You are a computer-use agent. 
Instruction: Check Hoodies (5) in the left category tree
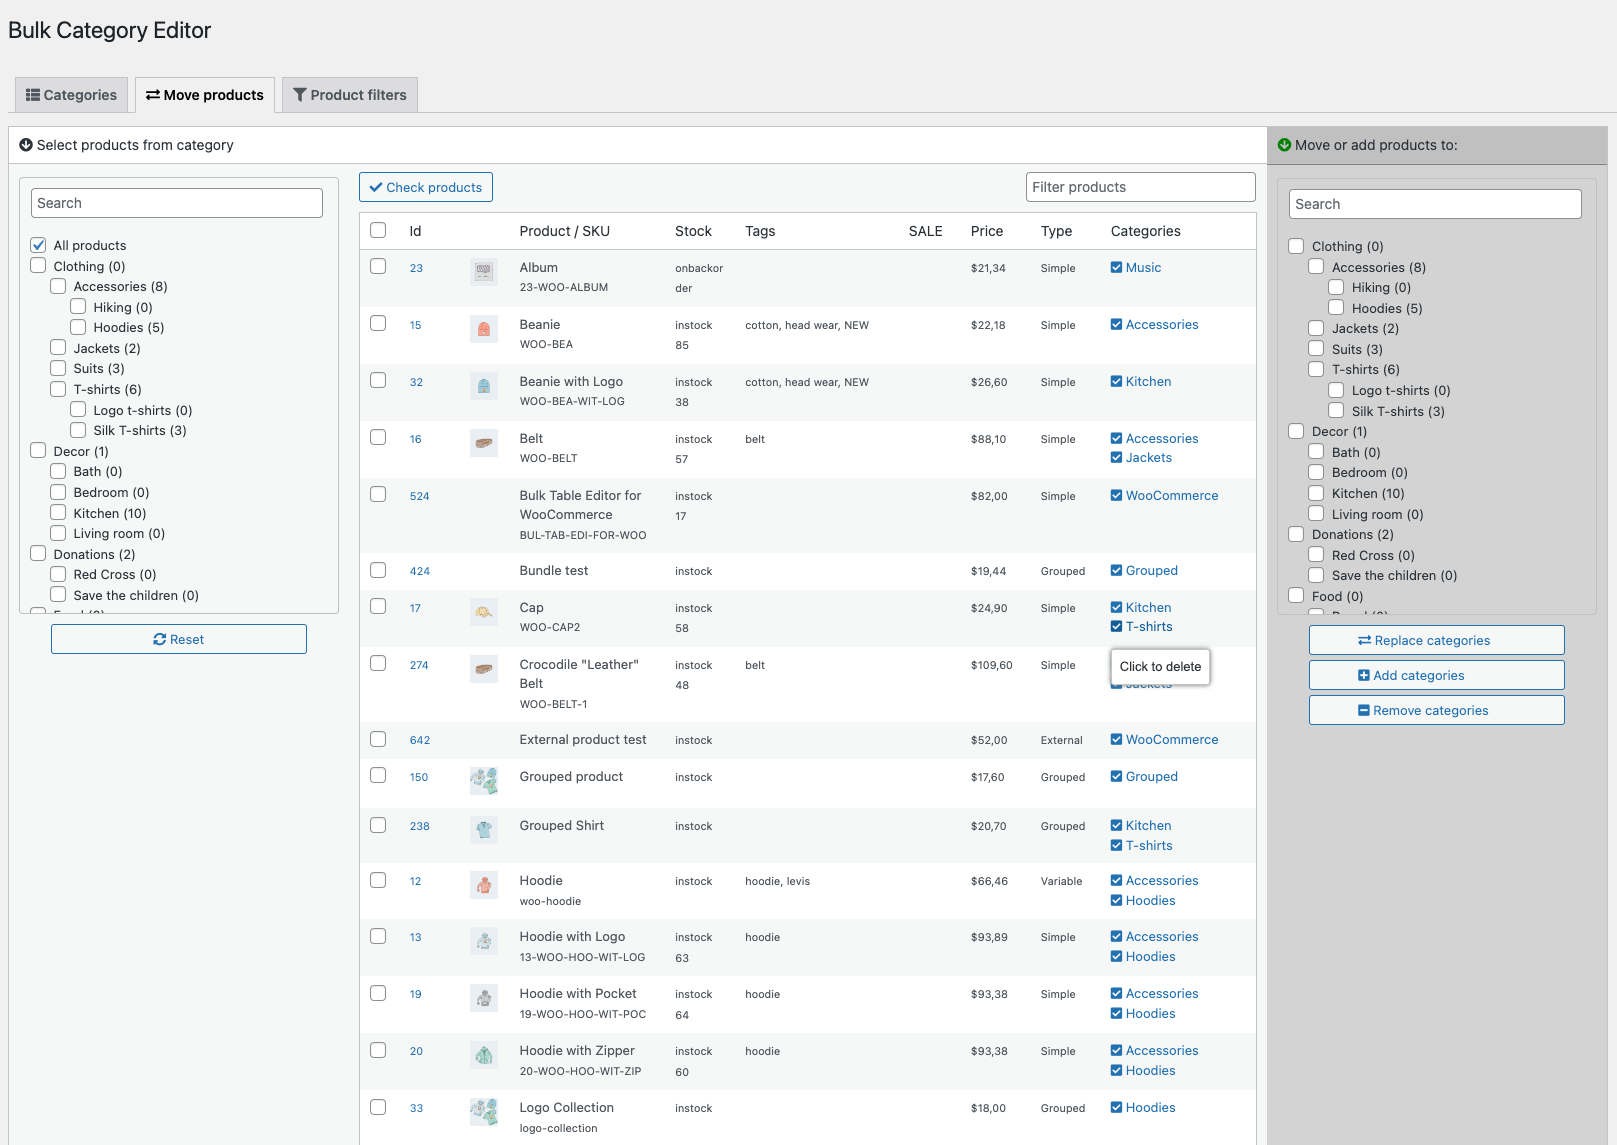click(78, 327)
